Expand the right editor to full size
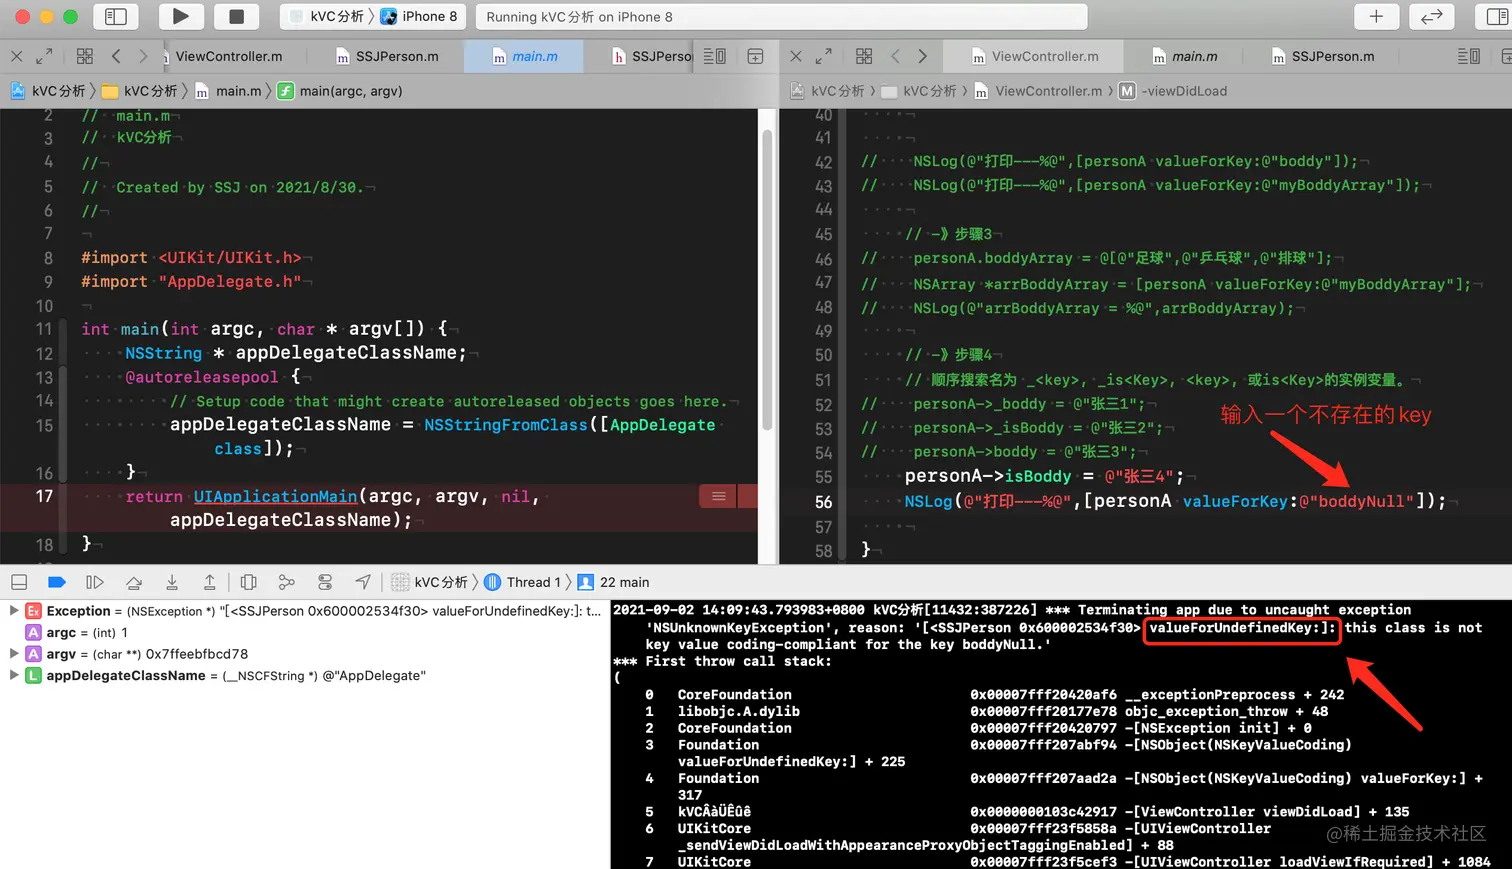Image resolution: width=1512 pixels, height=869 pixels. pos(824,56)
